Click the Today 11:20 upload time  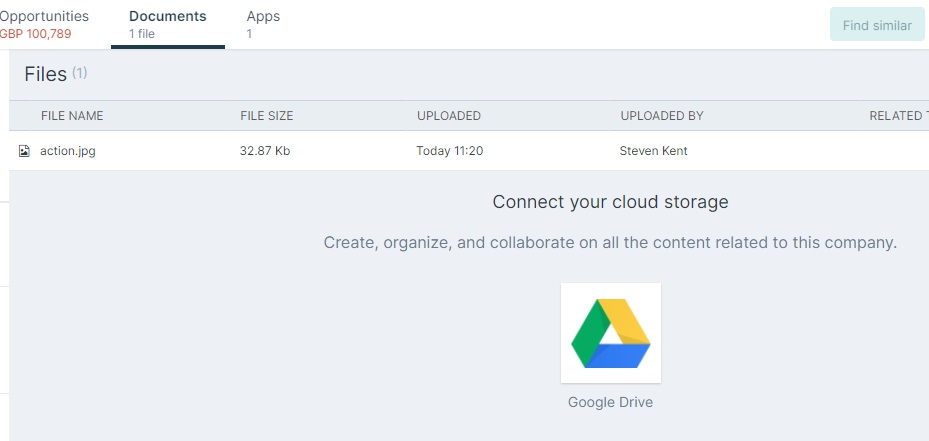coord(450,151)
